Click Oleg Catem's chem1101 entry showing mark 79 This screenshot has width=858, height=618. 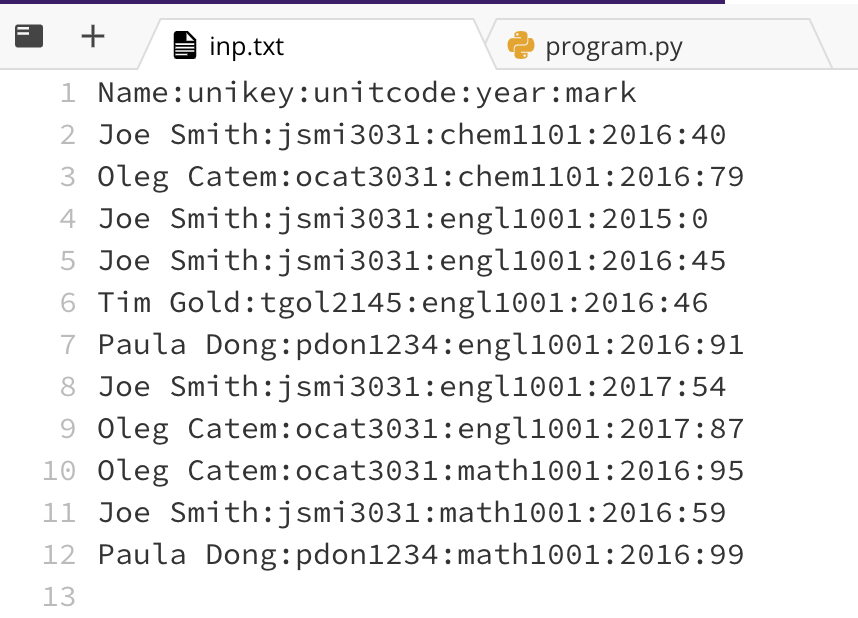click(x=420, y=176)
